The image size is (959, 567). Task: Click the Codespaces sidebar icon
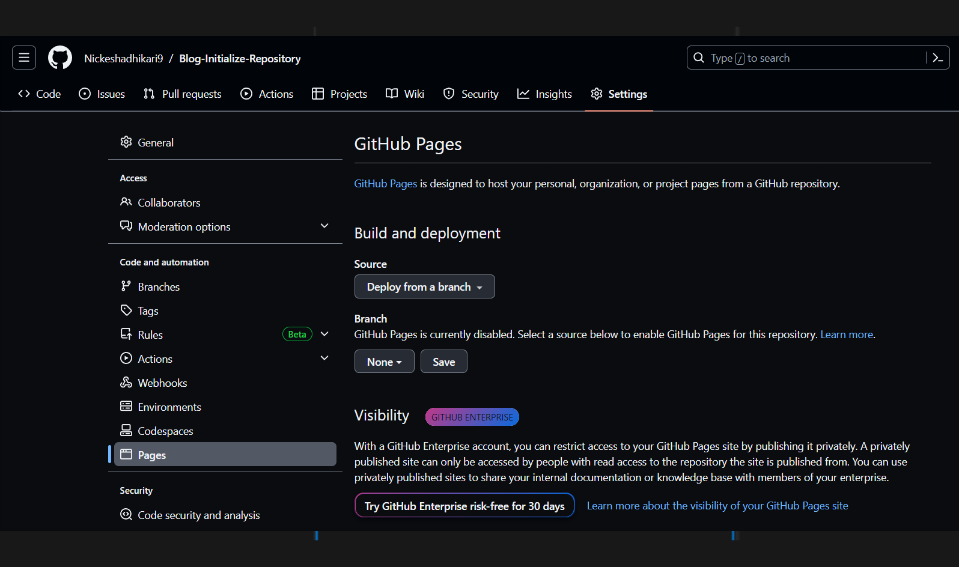pyautogui.click(x=126, y=431)
